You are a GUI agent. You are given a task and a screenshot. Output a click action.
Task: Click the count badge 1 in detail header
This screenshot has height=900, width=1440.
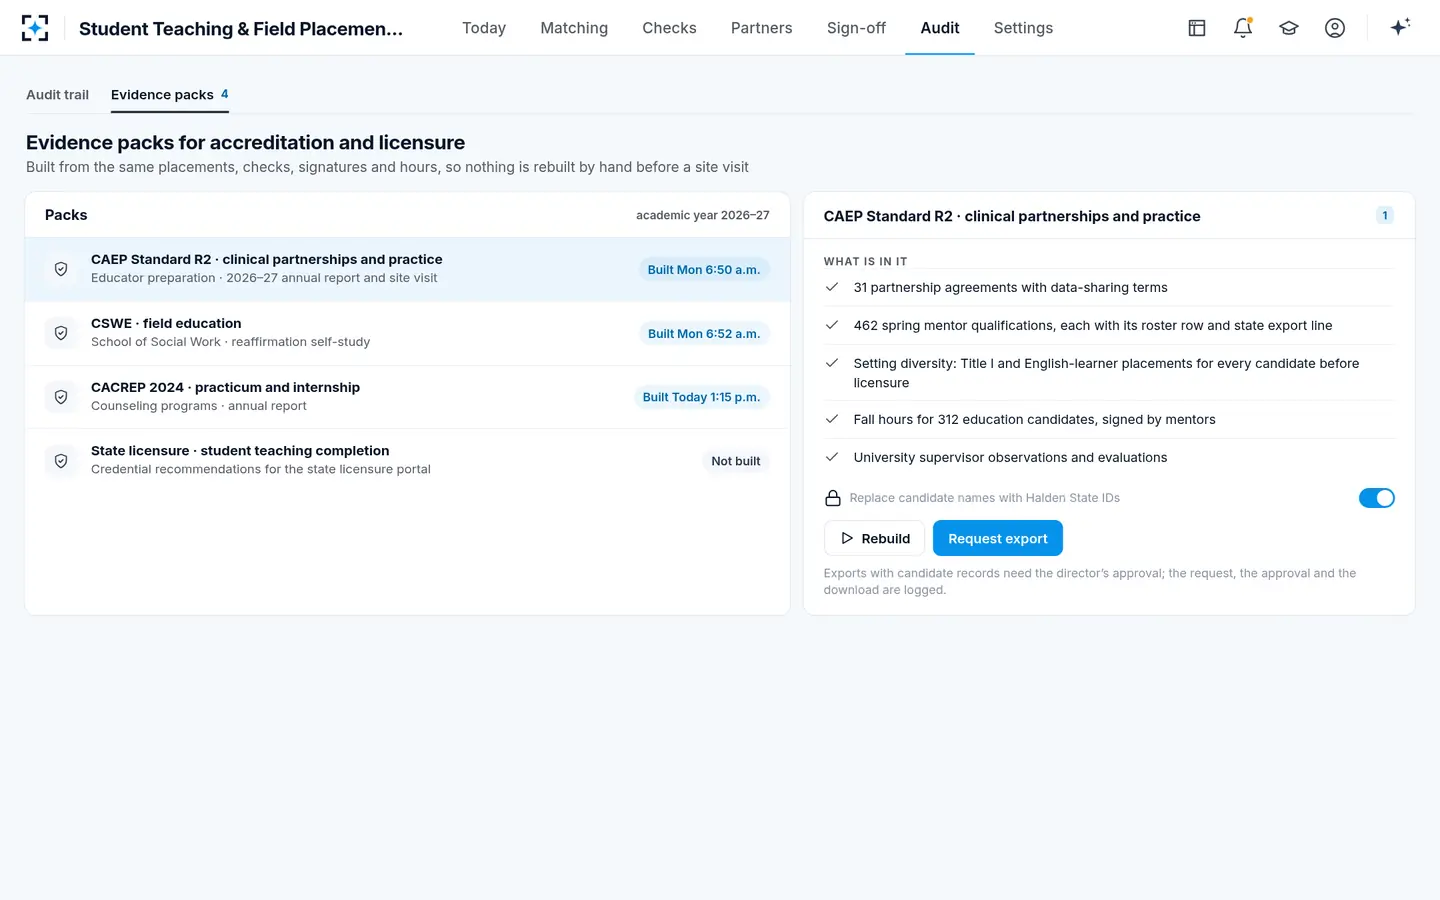(x=1385, y=215)
